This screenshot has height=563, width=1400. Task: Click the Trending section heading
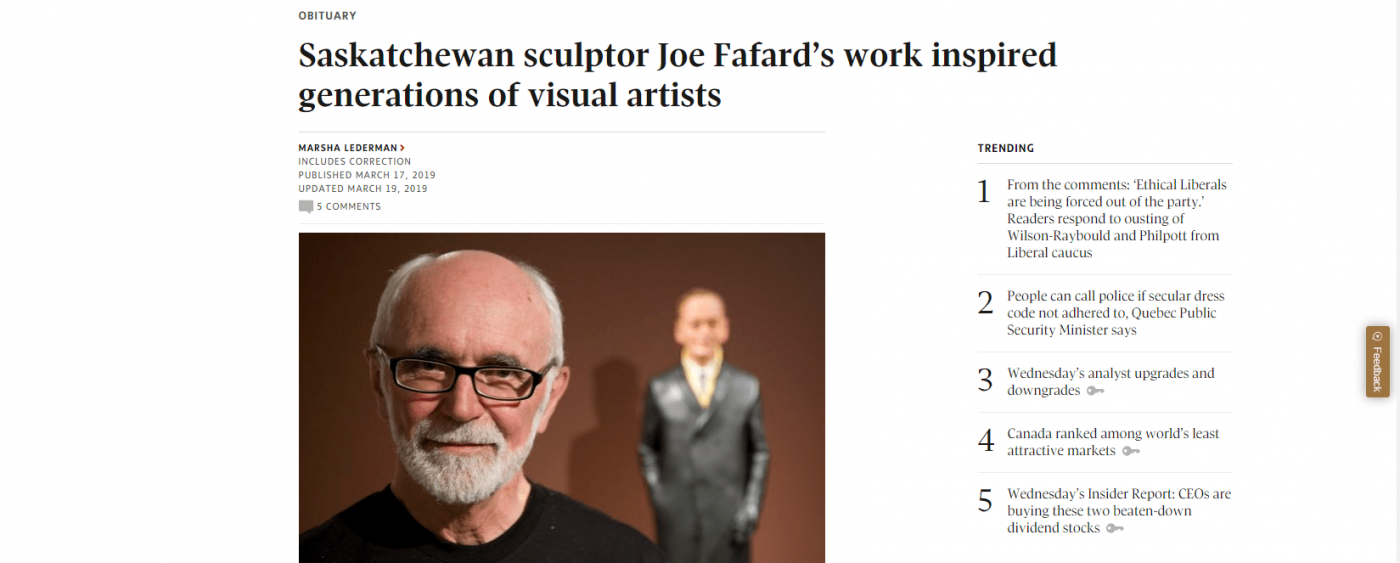[x=1006, y=148]
